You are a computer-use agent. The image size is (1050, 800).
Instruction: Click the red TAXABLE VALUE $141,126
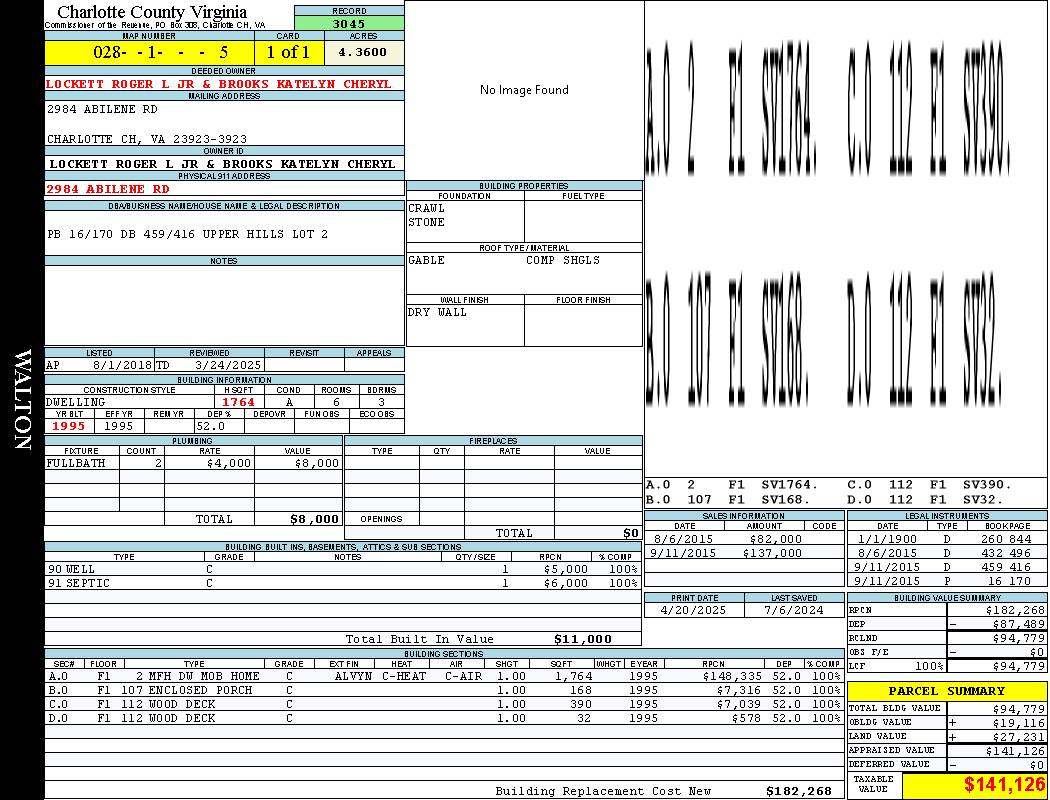tap(1004, 785)
